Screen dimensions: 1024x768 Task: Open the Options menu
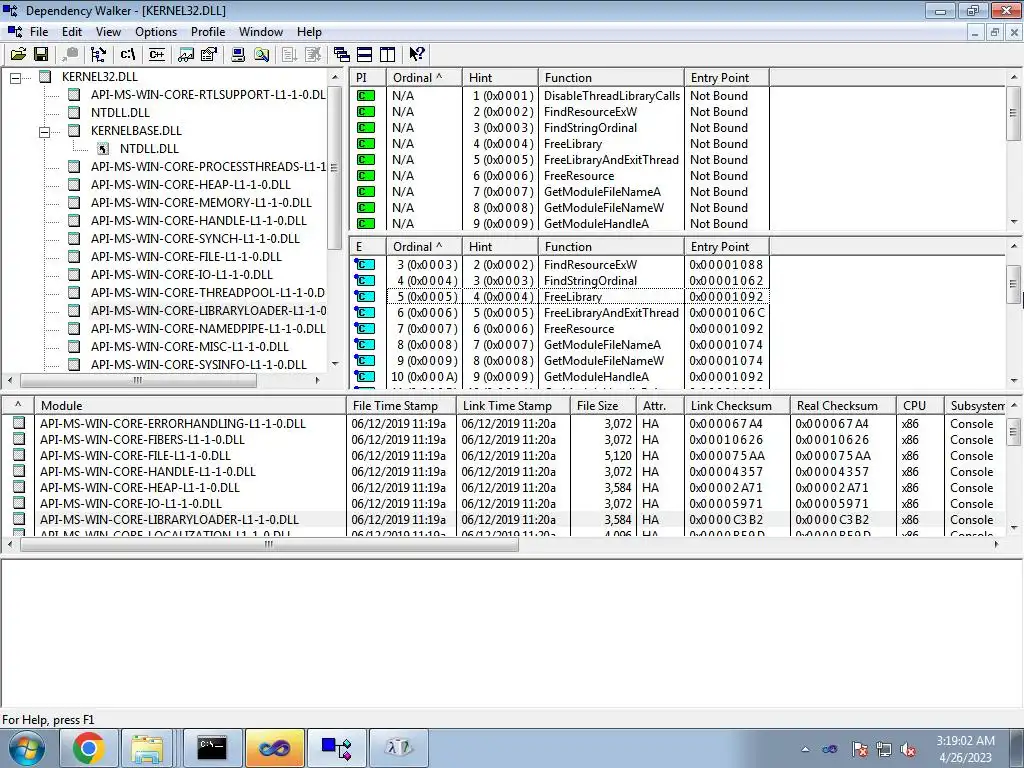click(x=156, y=31)
